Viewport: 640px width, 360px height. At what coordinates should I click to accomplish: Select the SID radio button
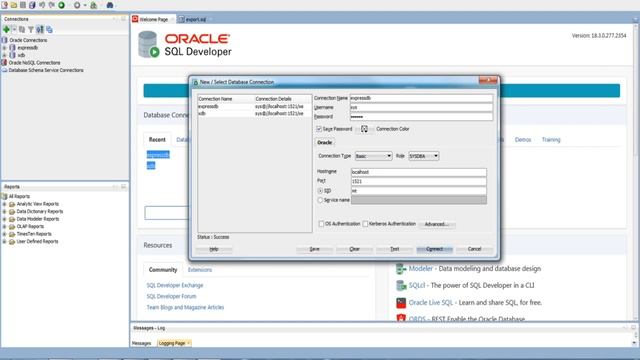point(320,191)
